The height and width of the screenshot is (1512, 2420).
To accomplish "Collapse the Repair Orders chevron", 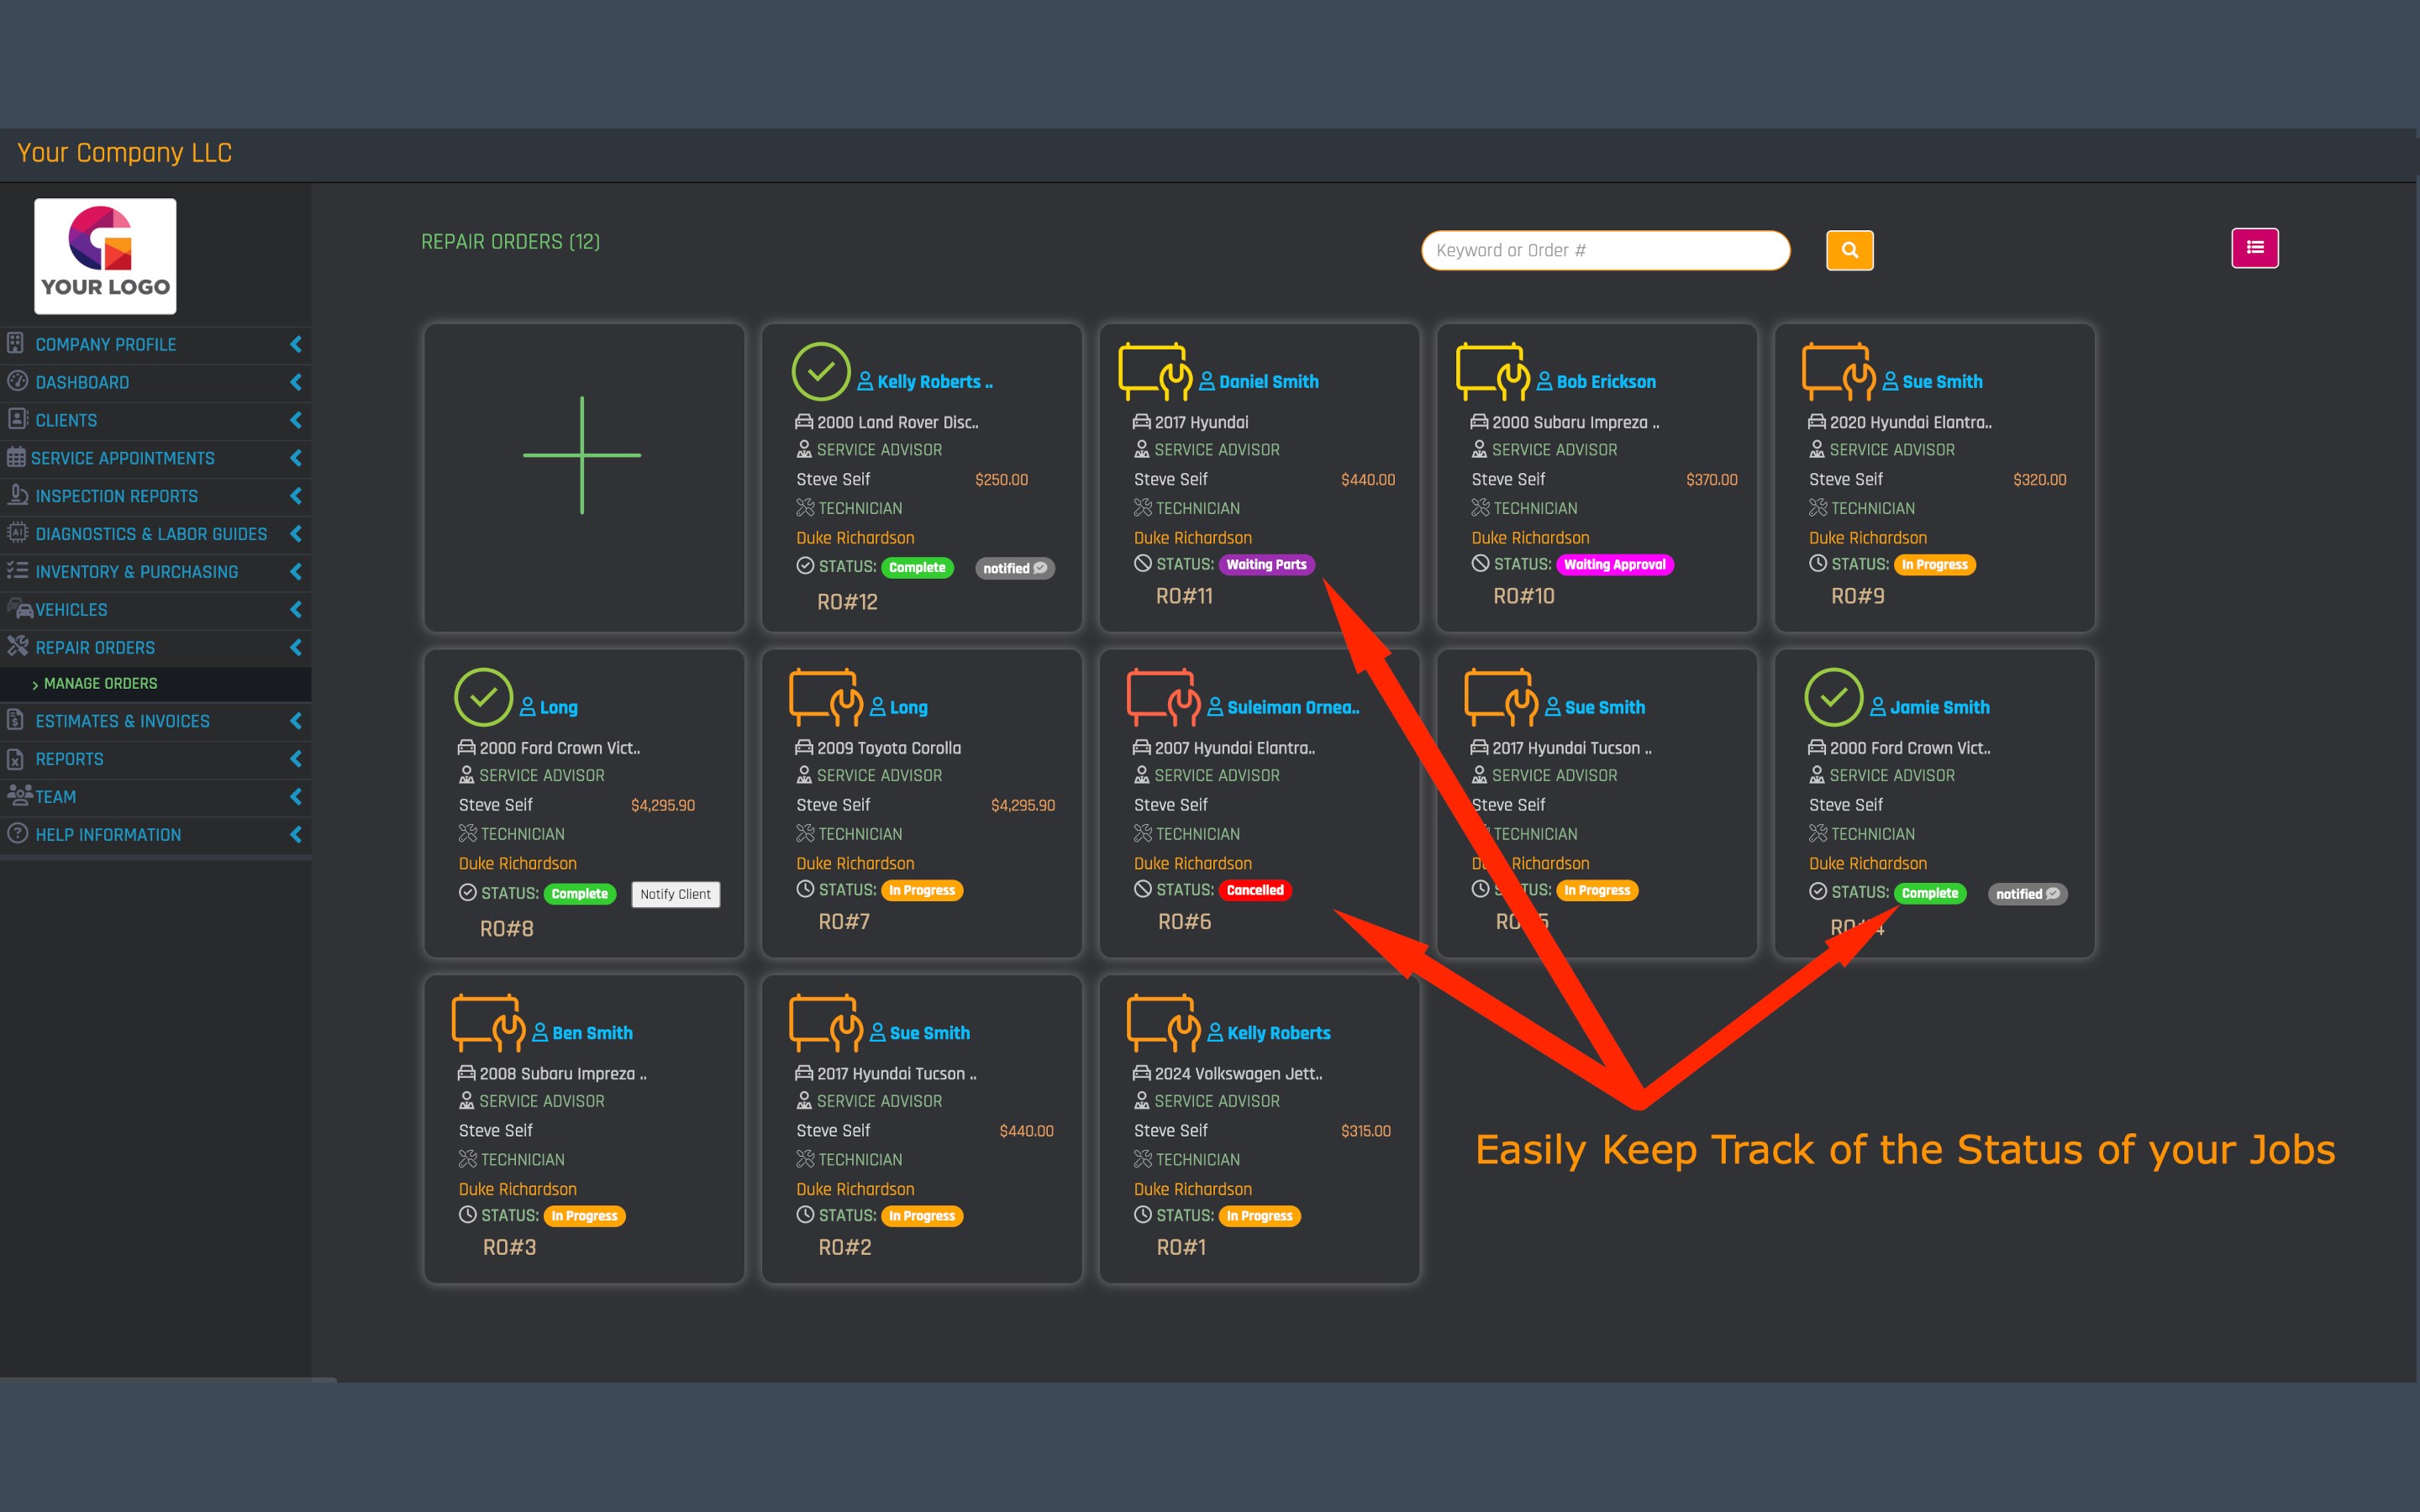I will (x=295, y=648).
